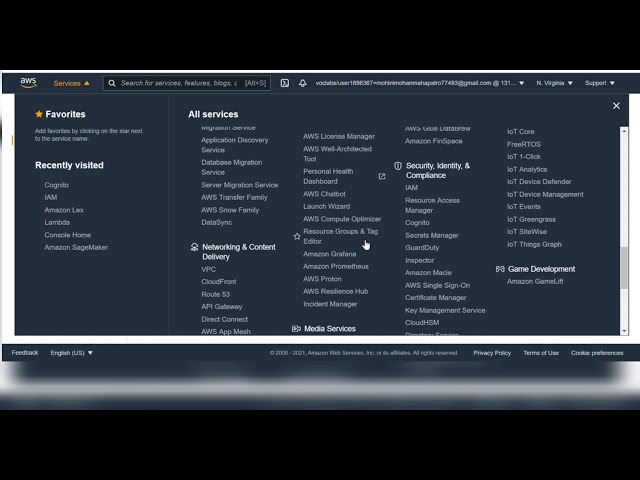Open Launch Wizard service
This screenshot has width=640, height=480.
point(326,207)
